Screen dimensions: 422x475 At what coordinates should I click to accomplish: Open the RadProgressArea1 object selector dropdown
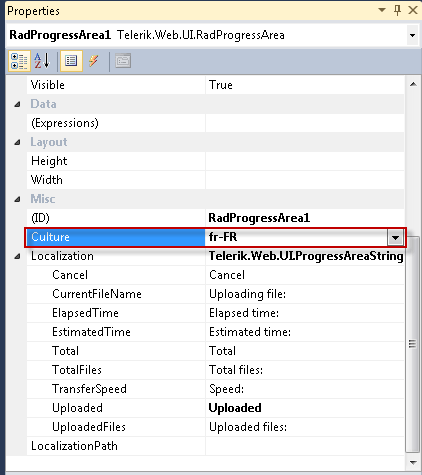[x=412, y=35]
